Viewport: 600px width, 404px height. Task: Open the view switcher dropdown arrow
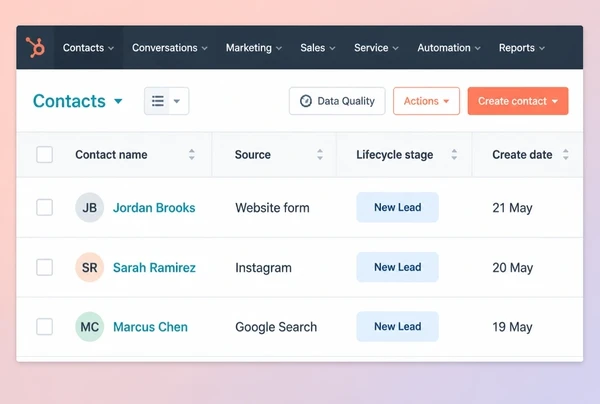pos(177,101)
